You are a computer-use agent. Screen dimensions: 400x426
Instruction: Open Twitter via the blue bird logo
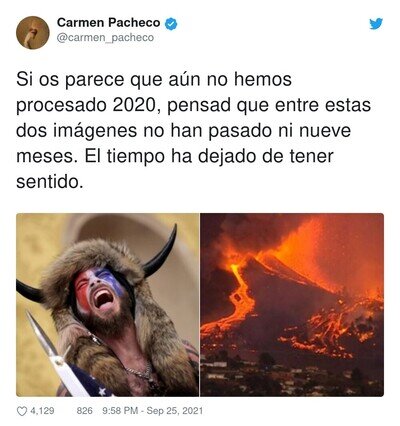(x=376, y=24)
